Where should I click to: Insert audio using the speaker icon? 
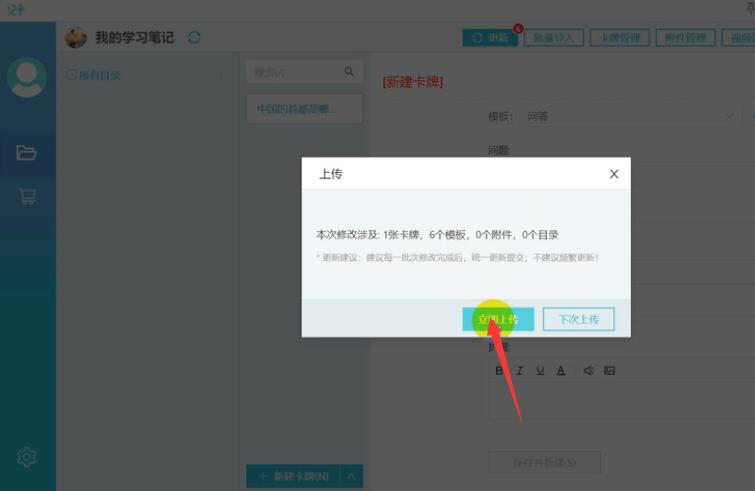pyautogui.click(x=588, y=370)
